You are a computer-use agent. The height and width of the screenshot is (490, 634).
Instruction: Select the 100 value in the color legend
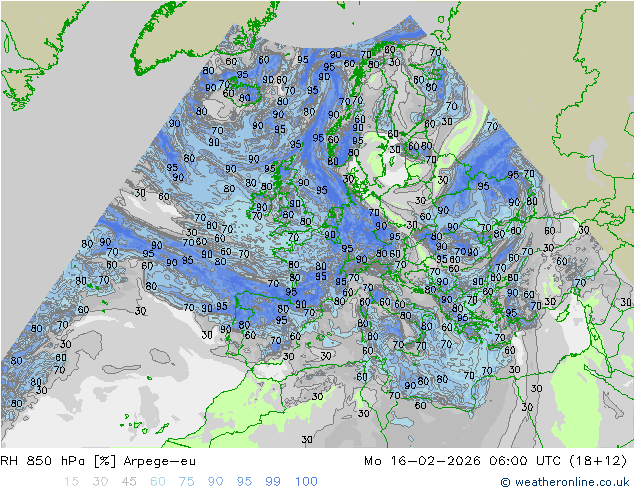point(306,482)
